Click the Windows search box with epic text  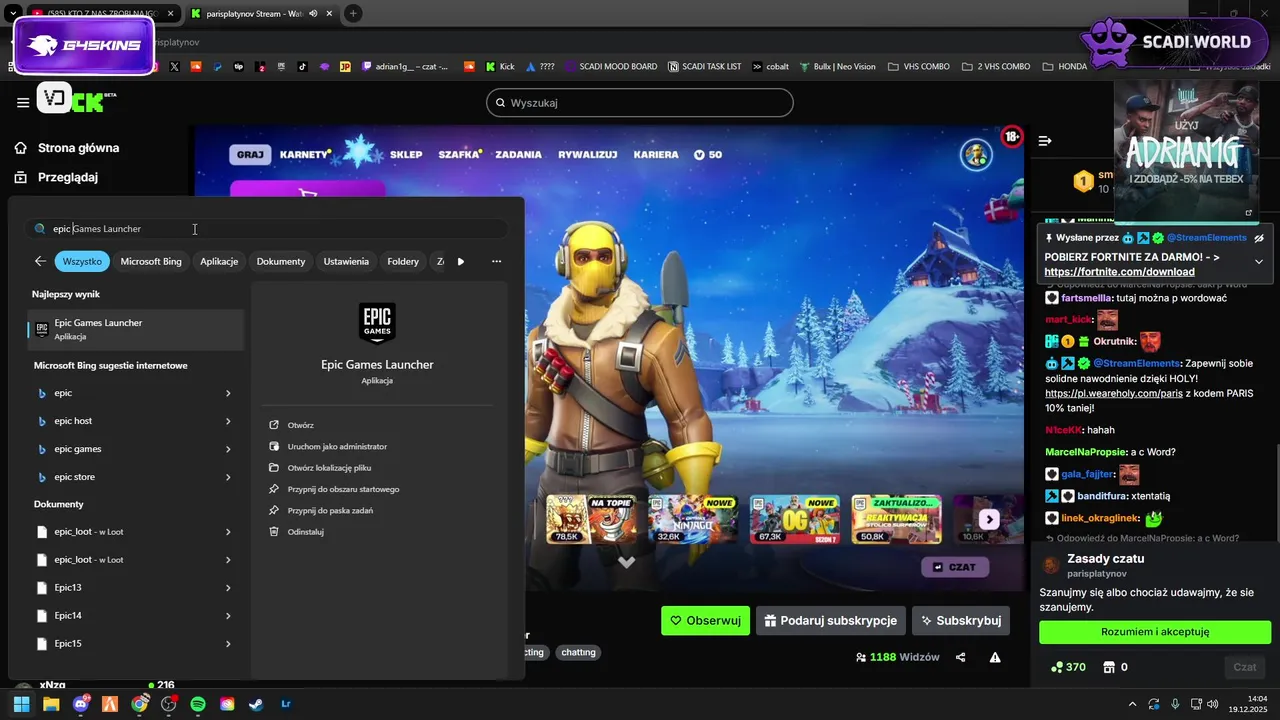pos(266,229)
